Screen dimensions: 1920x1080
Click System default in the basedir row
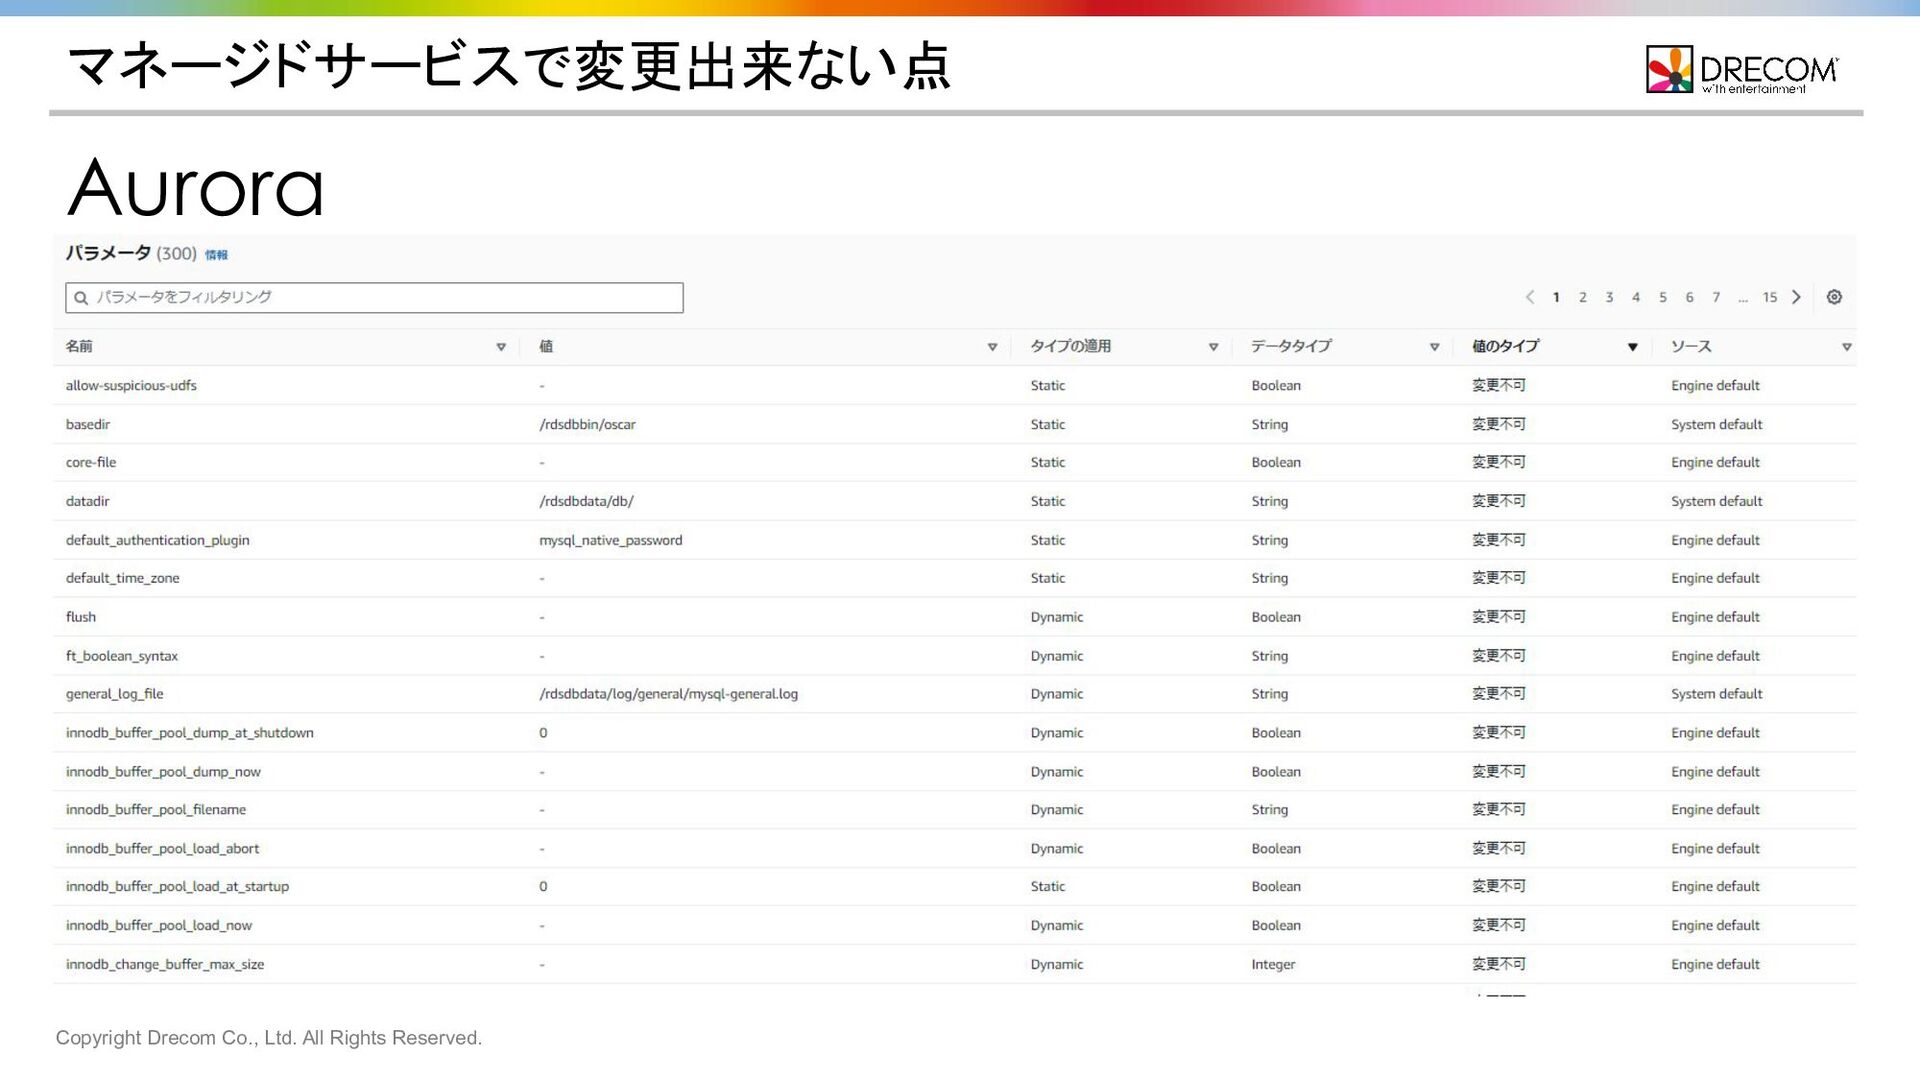[x=1717, y=424]
